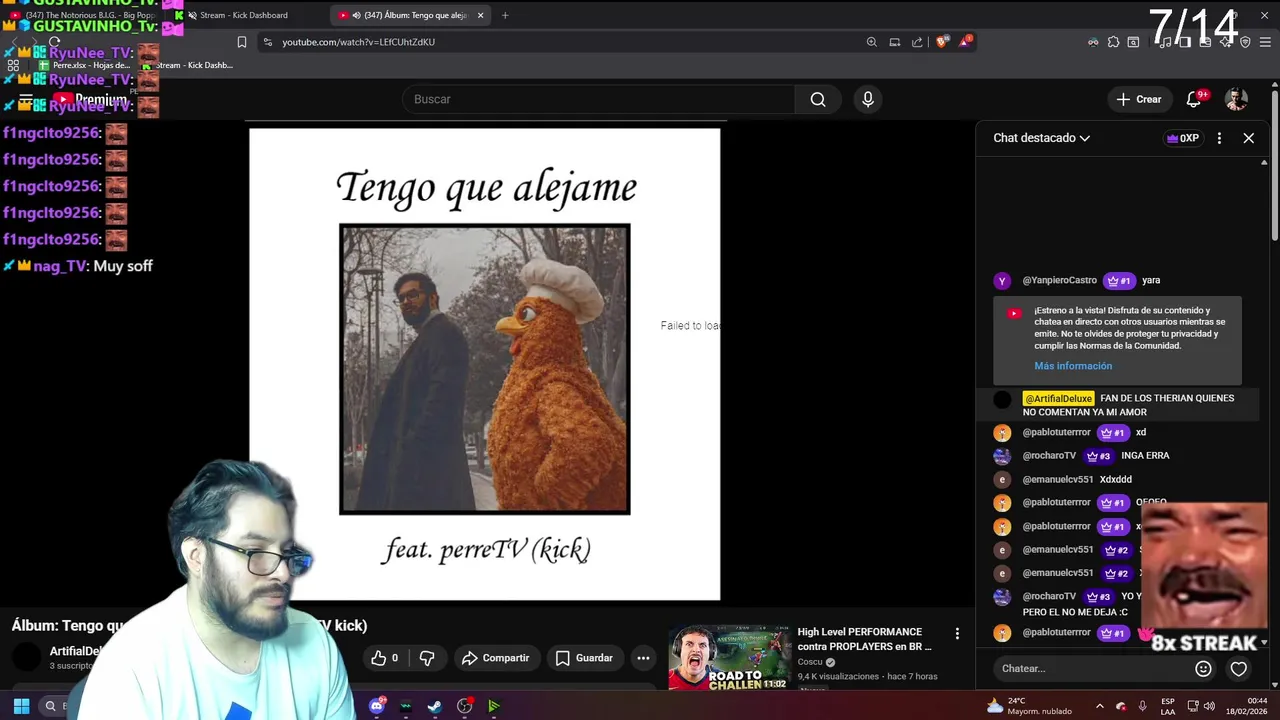Expand the Chat destacado dropdown
Viewport: 1280px width, 720px height.
pyautogui.click(x=1041, y=138)
